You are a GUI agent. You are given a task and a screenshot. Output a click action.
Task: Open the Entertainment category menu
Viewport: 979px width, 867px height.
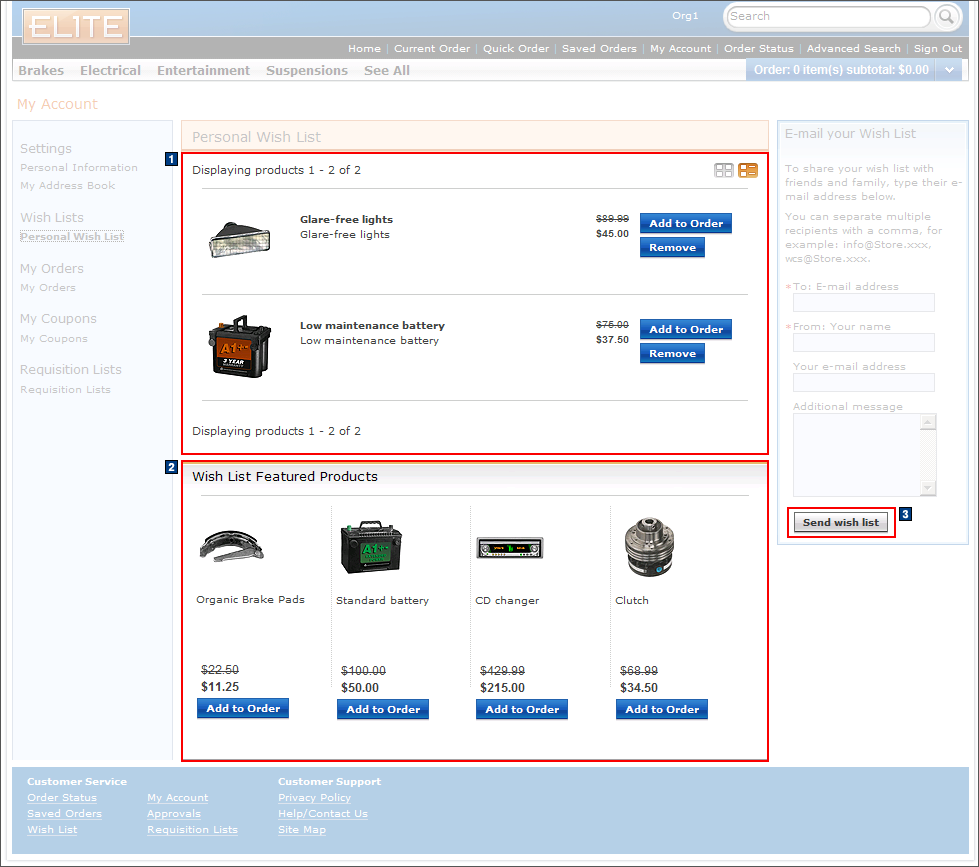click(x=203, y=71)
